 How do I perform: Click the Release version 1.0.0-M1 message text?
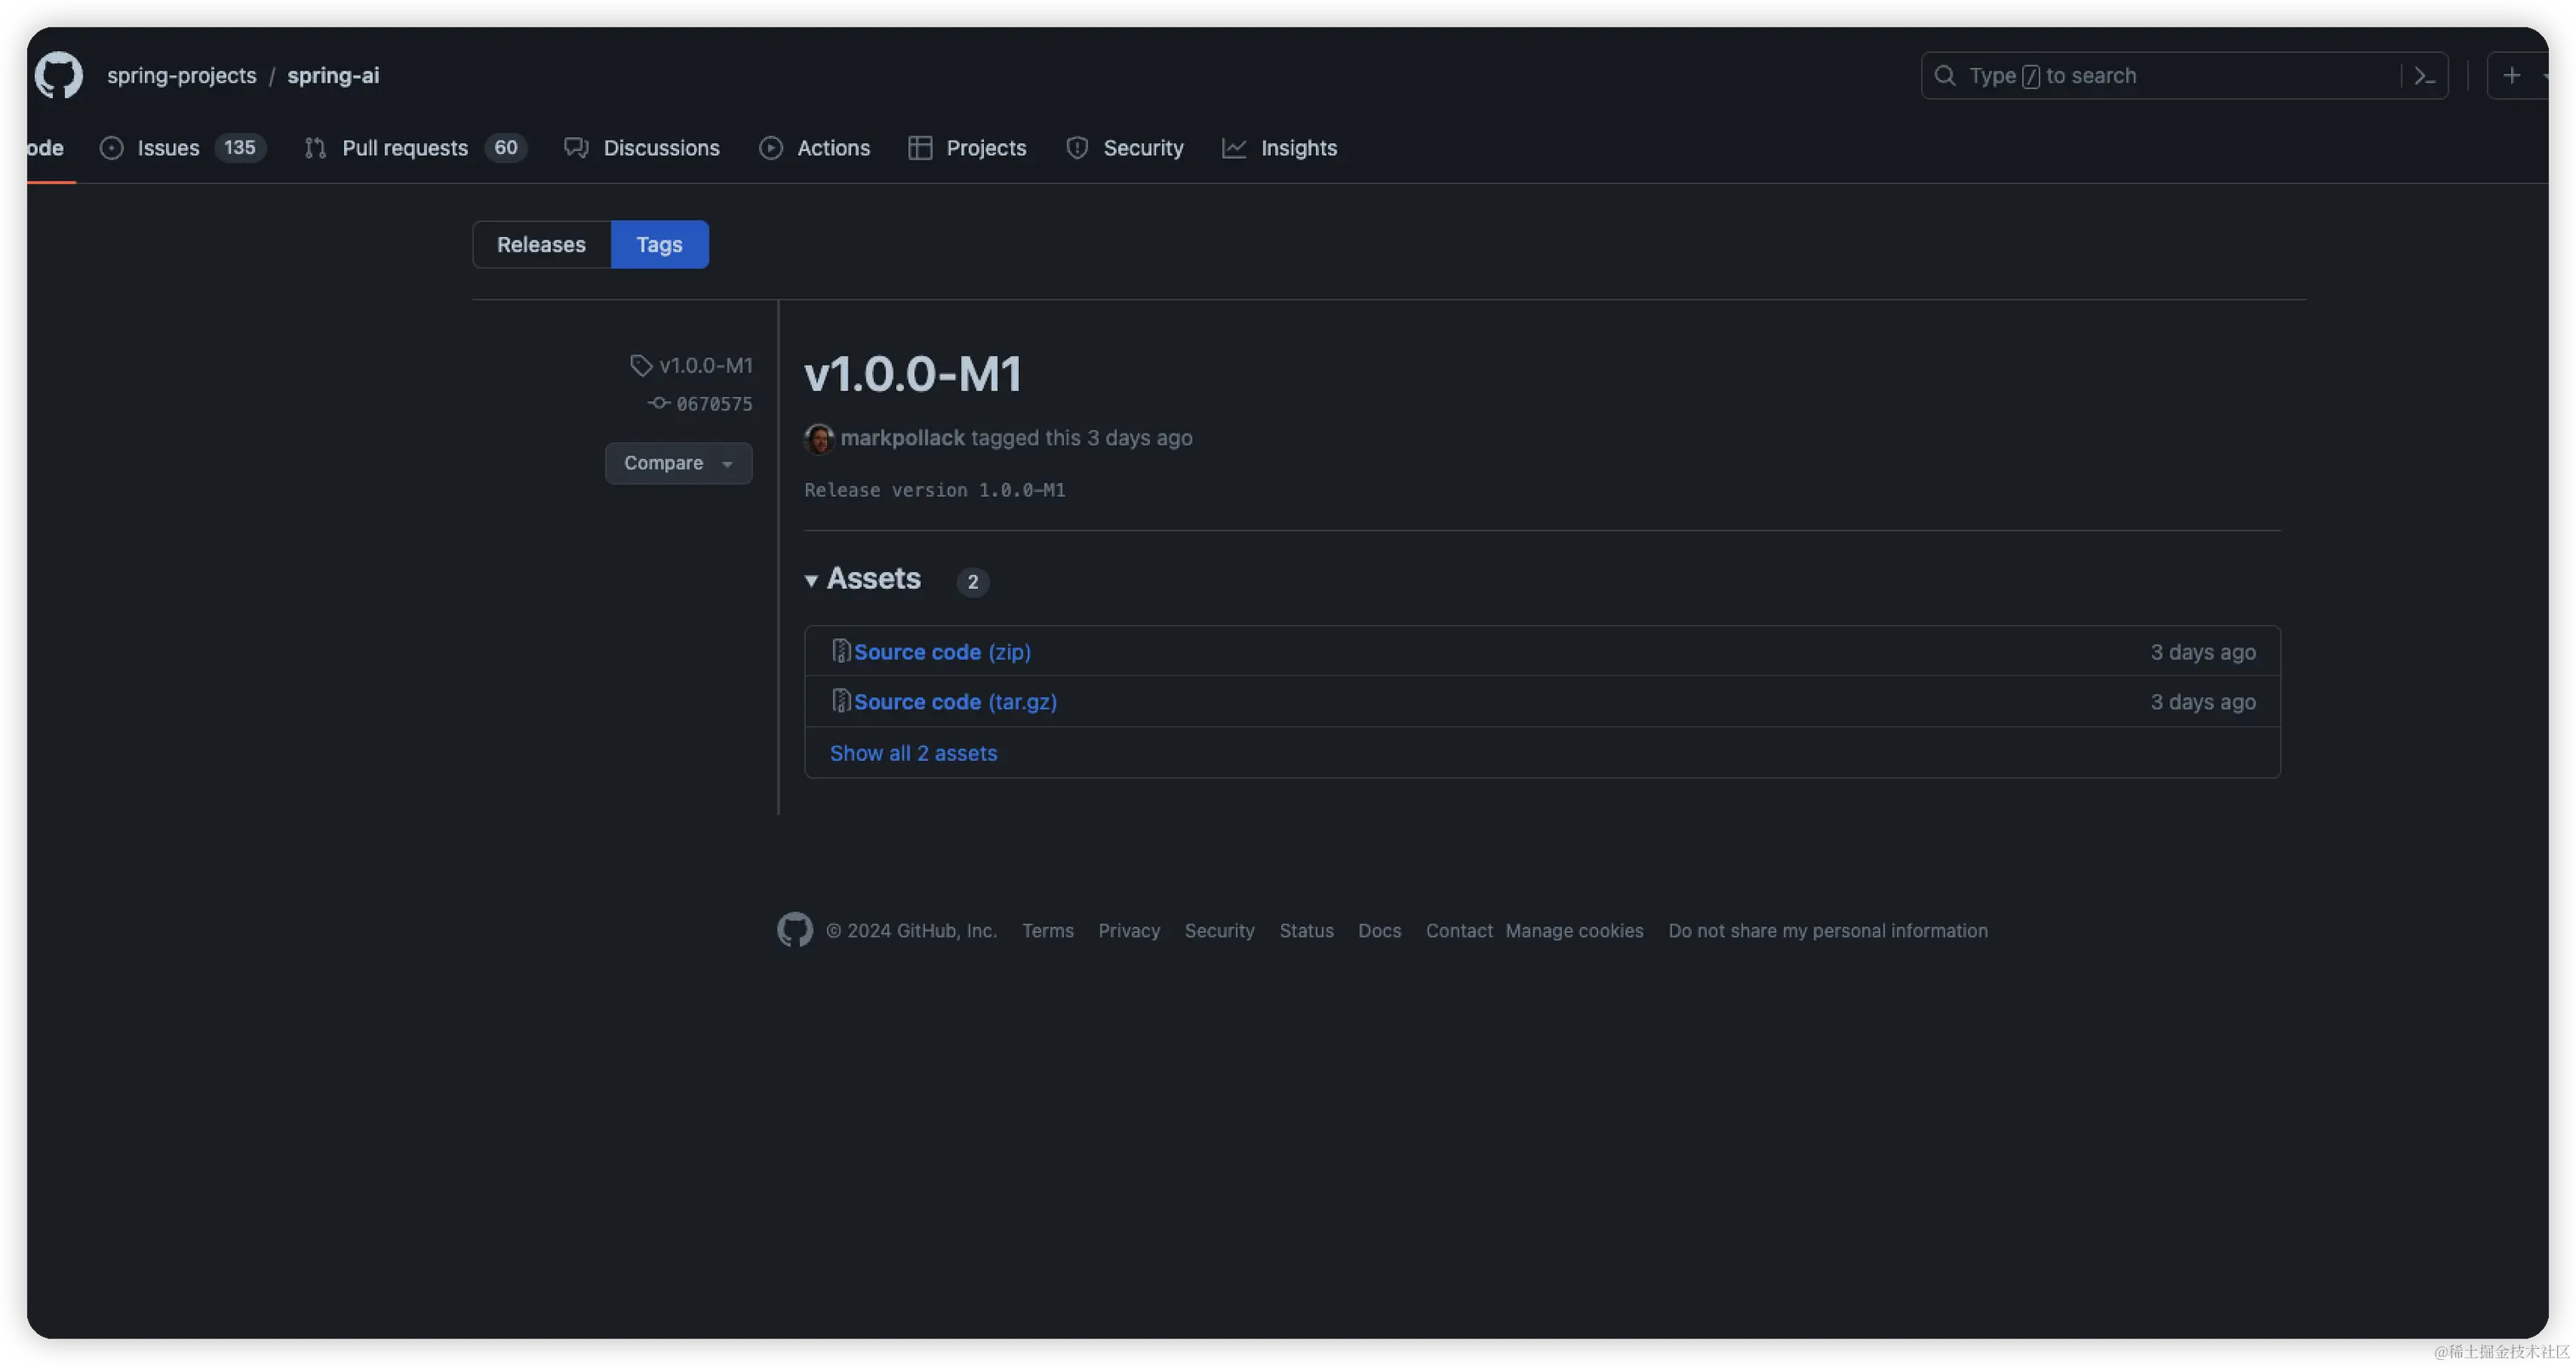point(934,490)
